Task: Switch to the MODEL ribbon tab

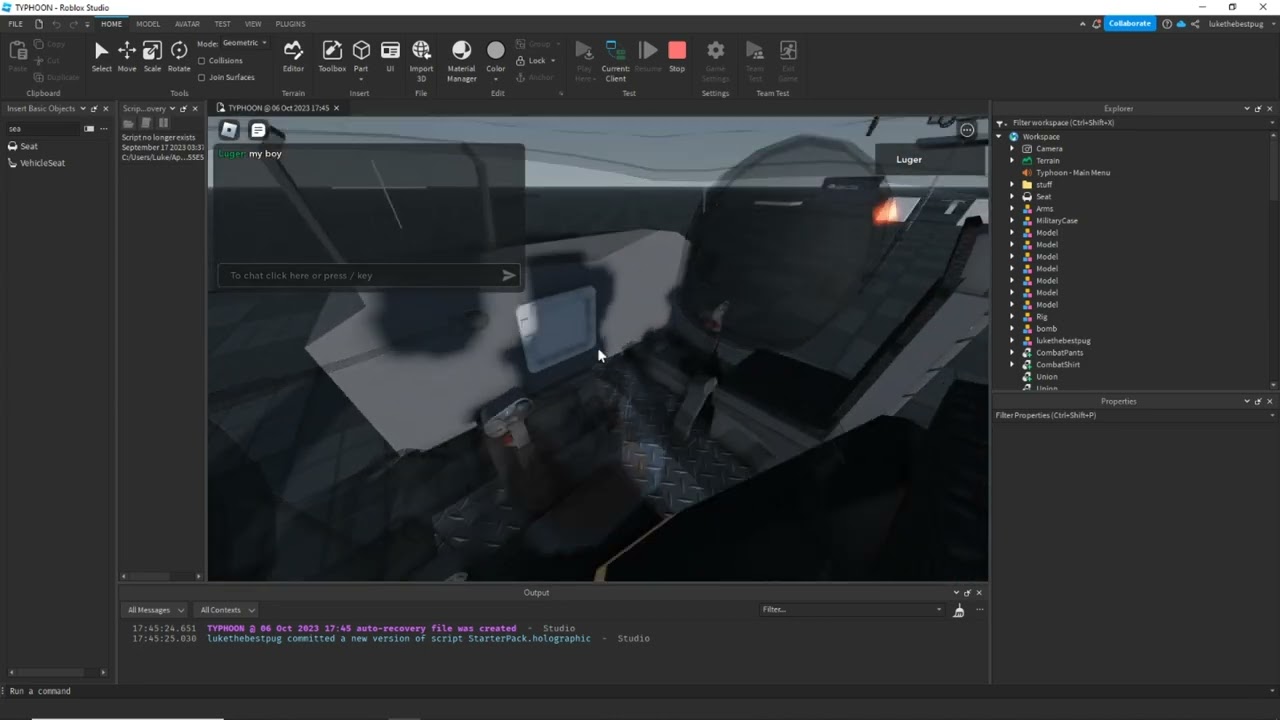Action: point(148,24)
